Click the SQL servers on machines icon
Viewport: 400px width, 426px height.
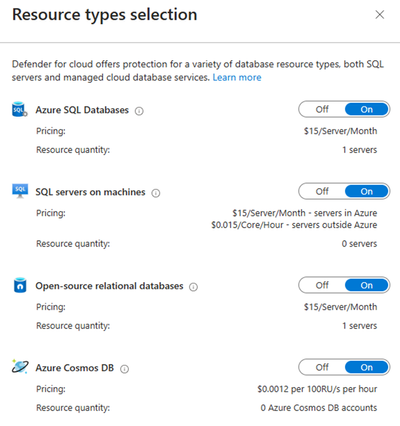[20, 191]
